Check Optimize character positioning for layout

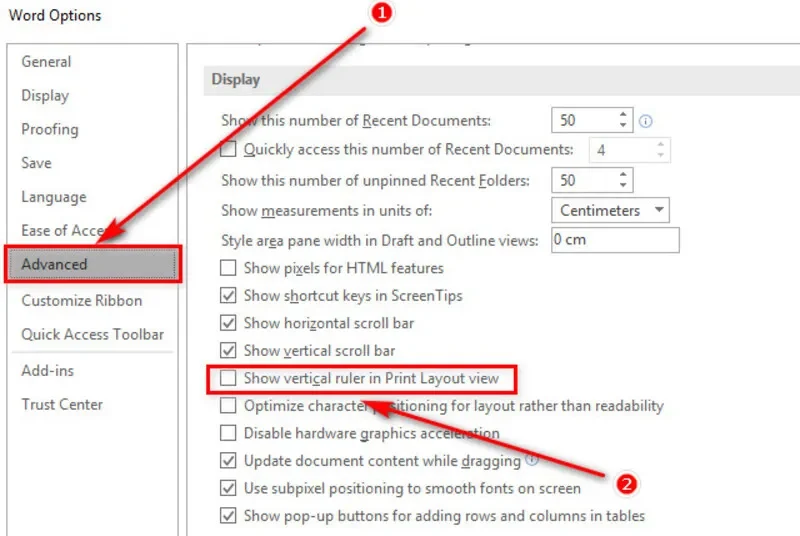[x=228, y=405]
